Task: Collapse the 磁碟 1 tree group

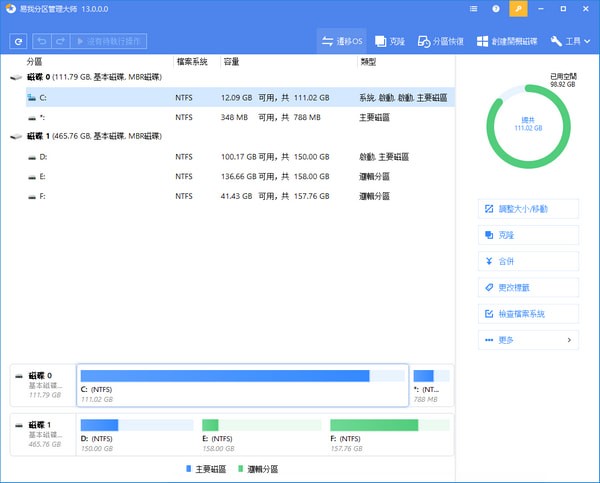Action: (x=15, y=136)
